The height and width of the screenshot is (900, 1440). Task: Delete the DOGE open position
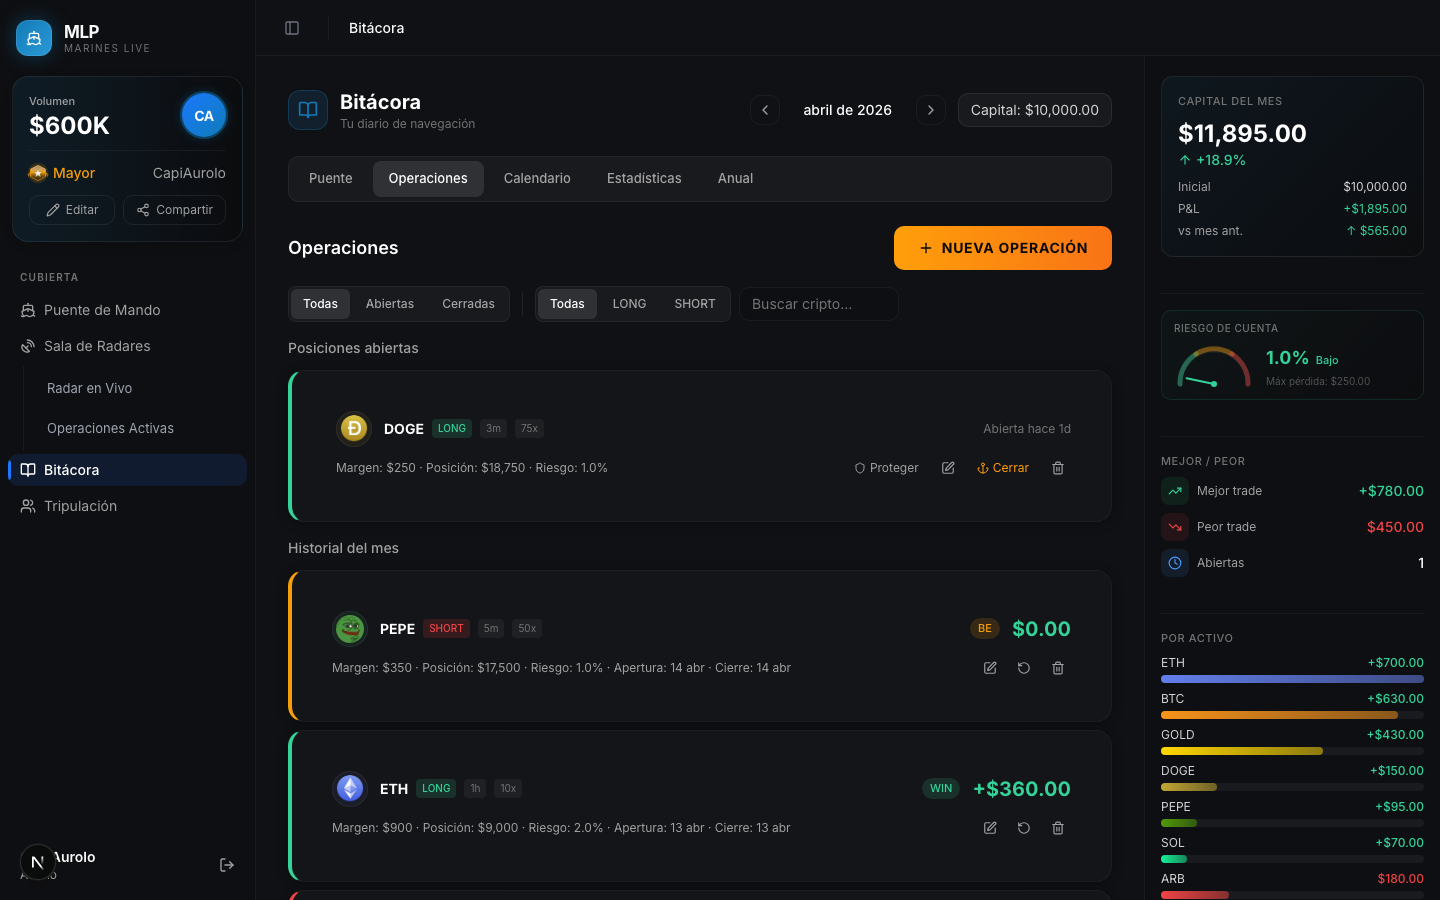pos(1058,468)
